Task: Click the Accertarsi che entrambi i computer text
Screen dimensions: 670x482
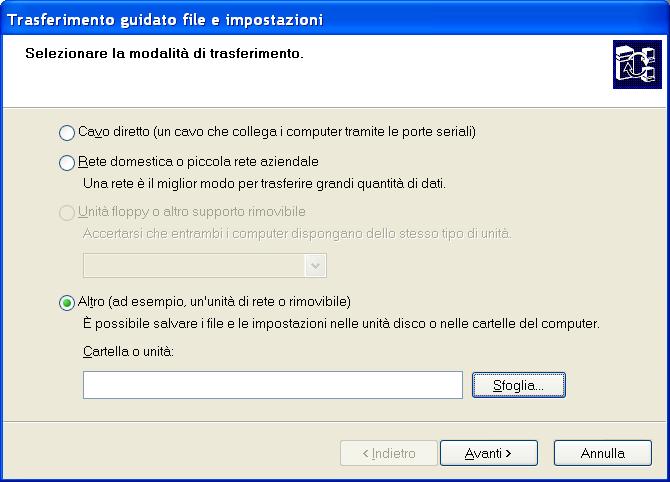Action: point(296,234)
